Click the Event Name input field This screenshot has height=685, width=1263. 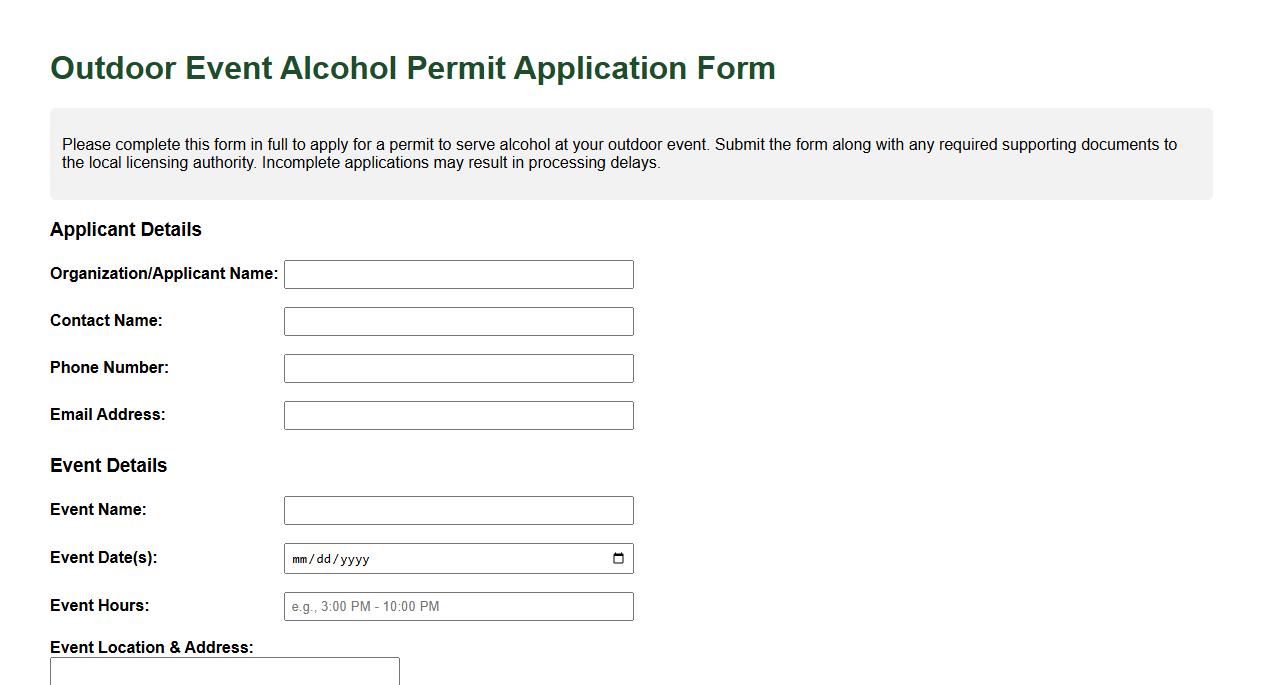458,510
